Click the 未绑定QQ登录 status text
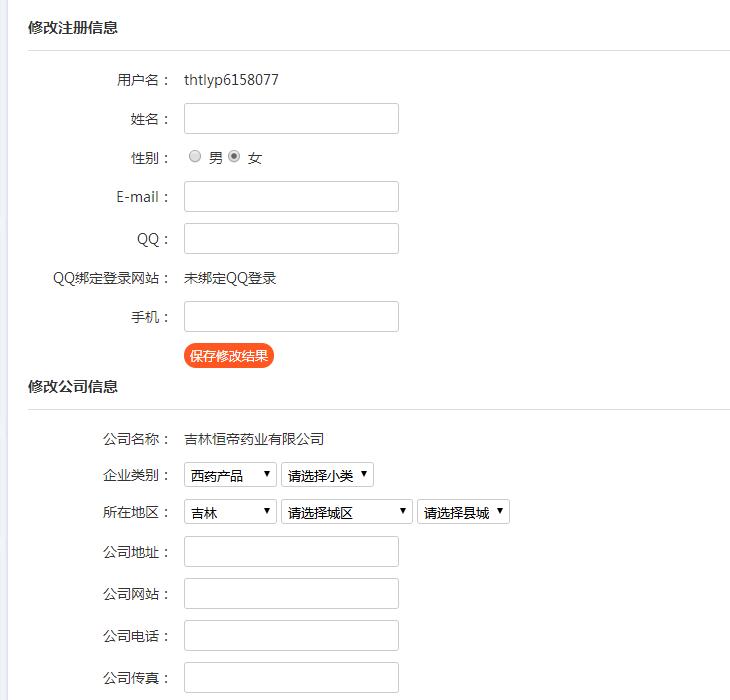The width and height of the screenshot is (730, 700). (230, 278)
